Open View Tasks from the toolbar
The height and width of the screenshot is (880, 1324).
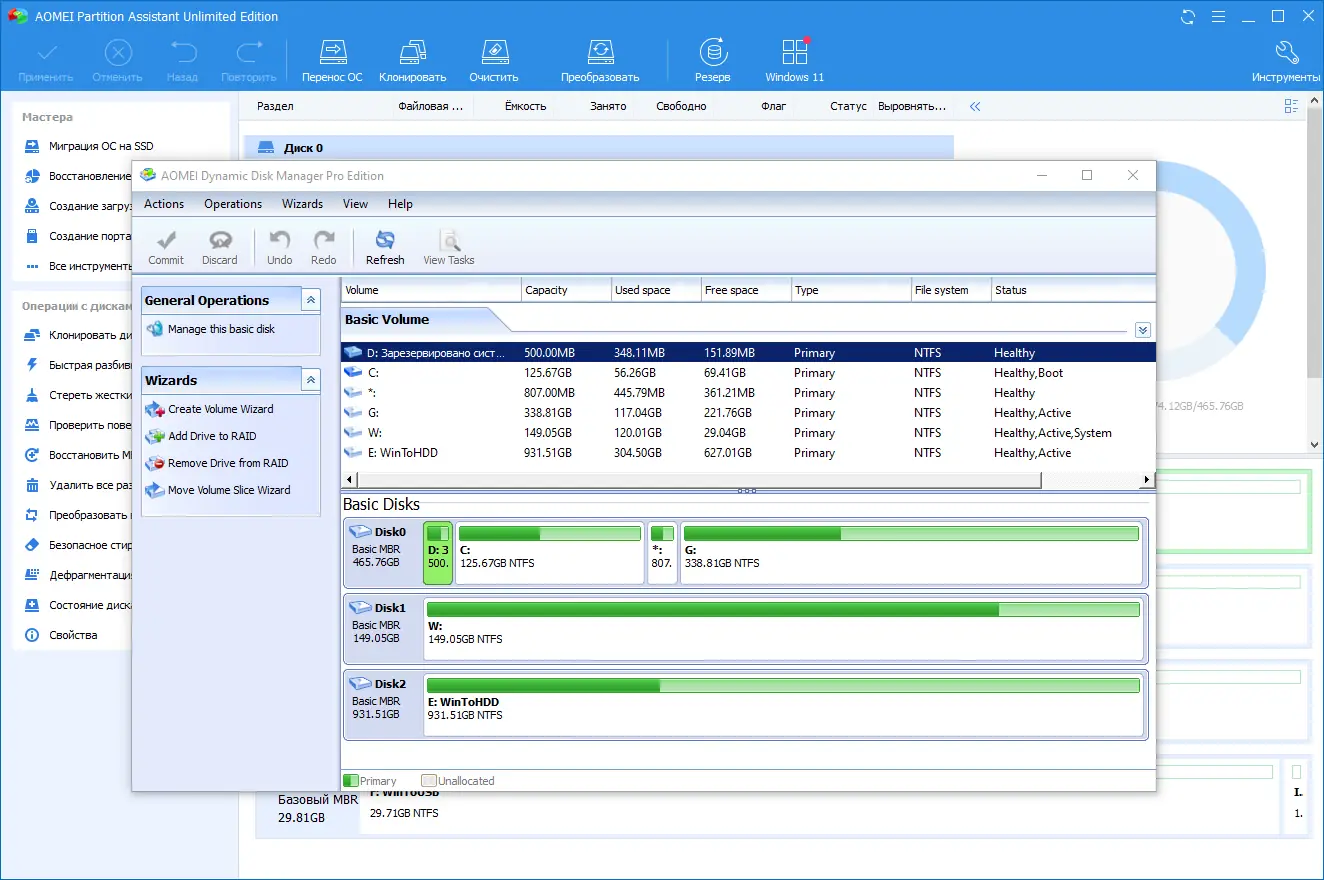point(449,241)
